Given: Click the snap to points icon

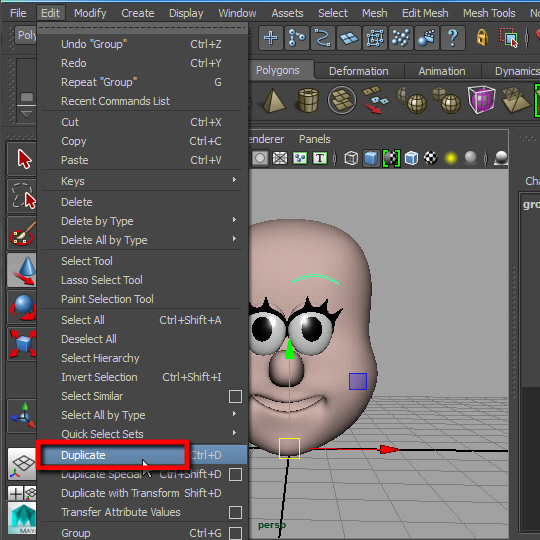Looking at the screenshot, I should click(x=322, y=38).
